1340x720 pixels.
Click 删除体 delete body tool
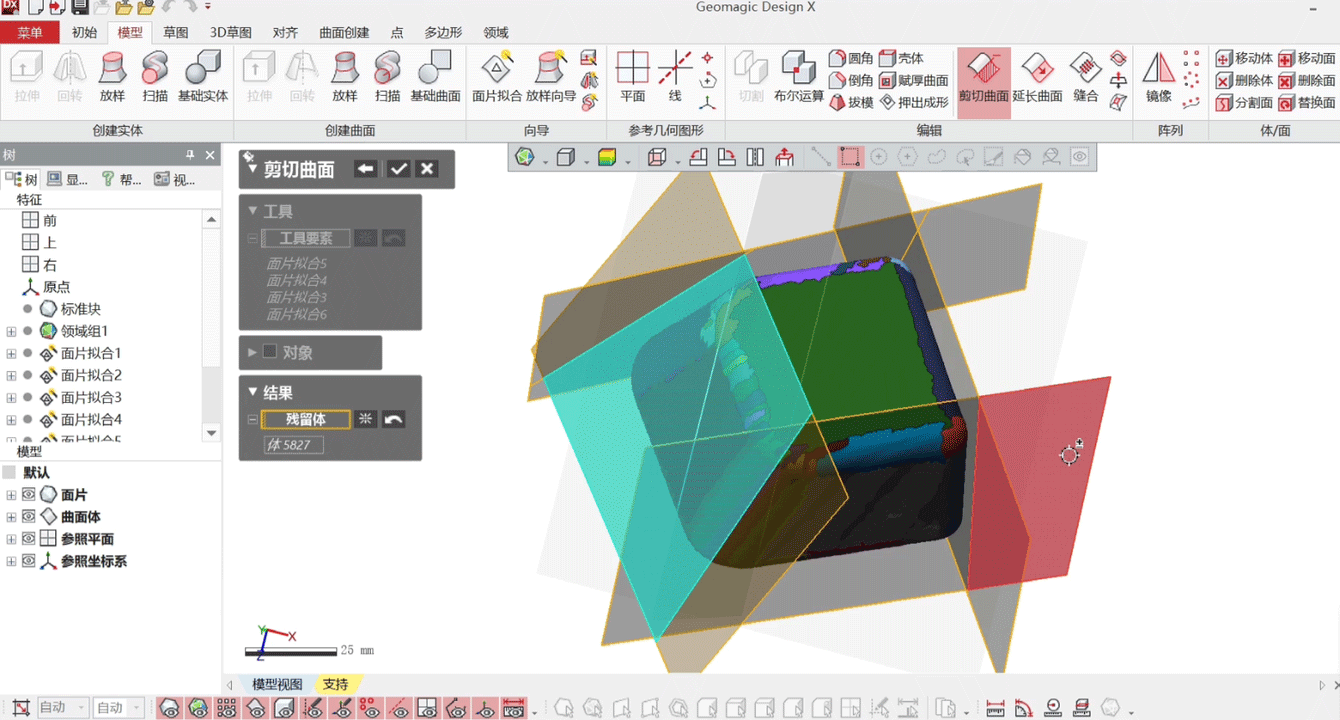click(1244, 80)
